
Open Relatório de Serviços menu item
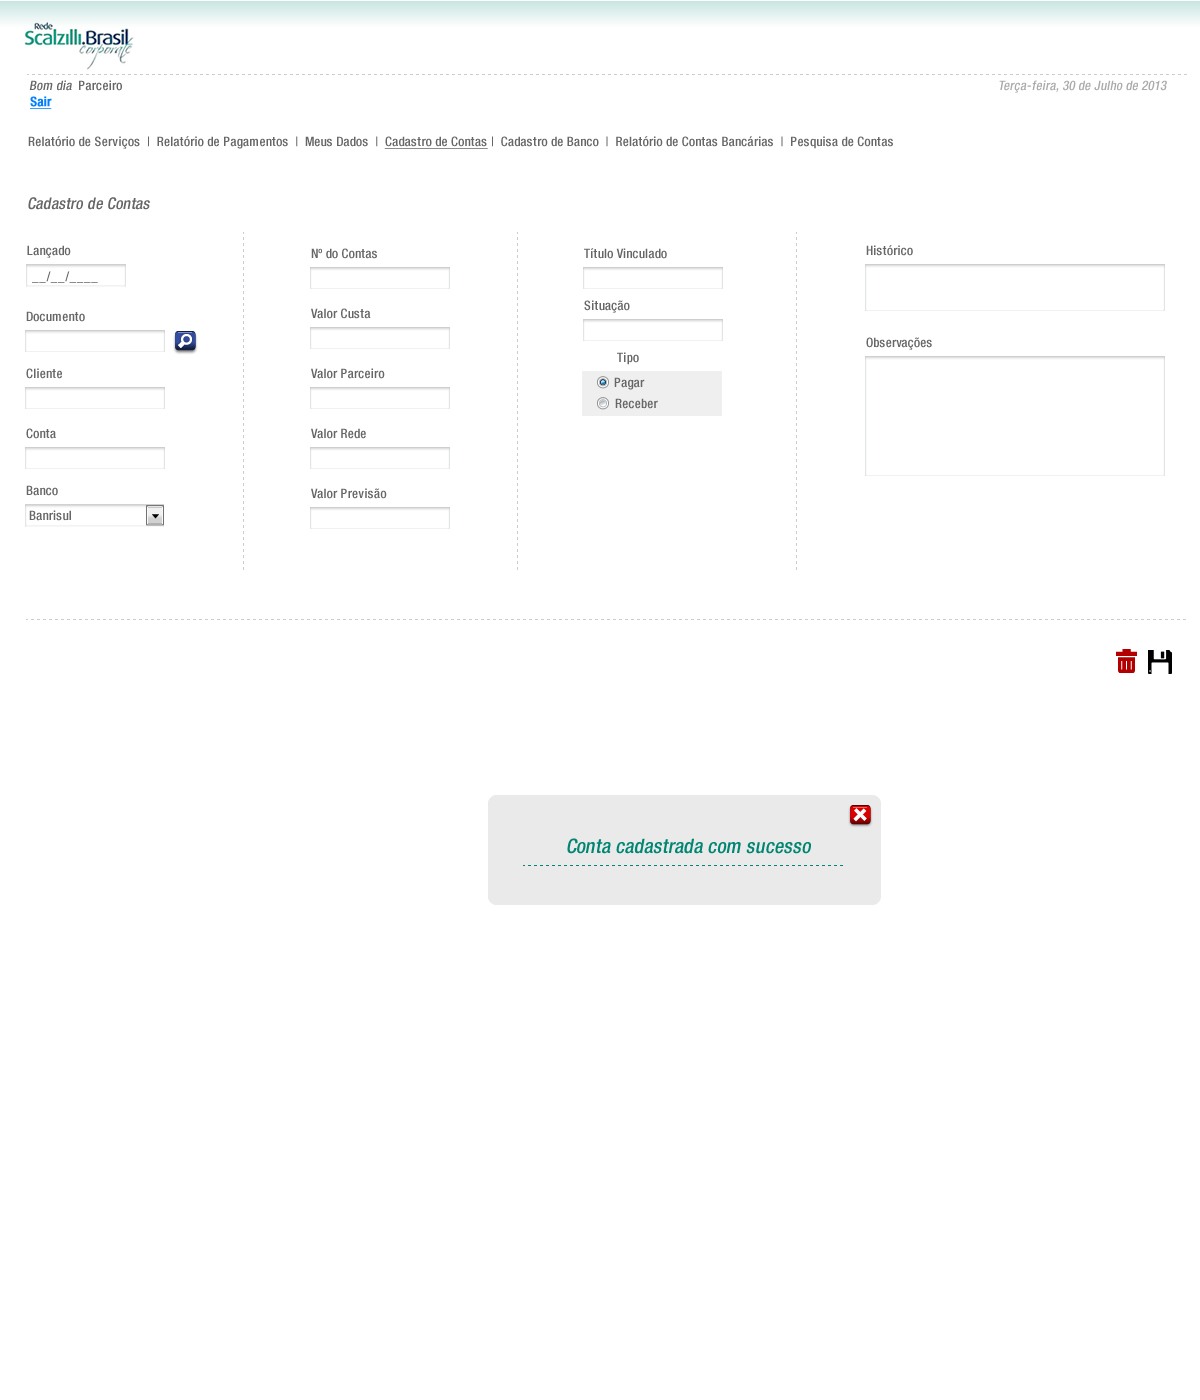pyautogui.click(x=84, y=142)
